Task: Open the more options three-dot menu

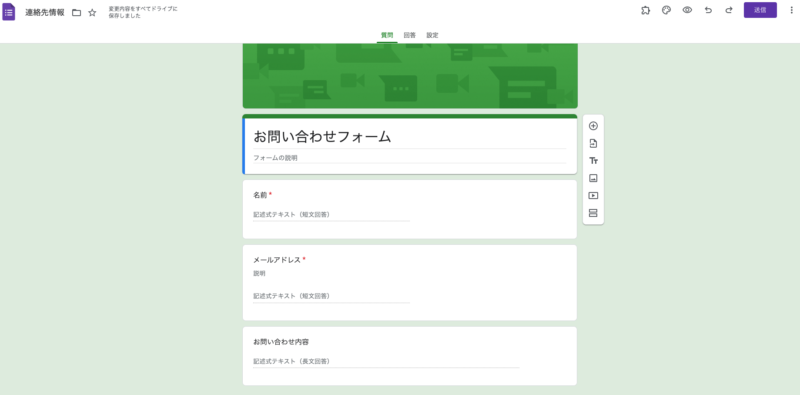Action: click(791, 10)
